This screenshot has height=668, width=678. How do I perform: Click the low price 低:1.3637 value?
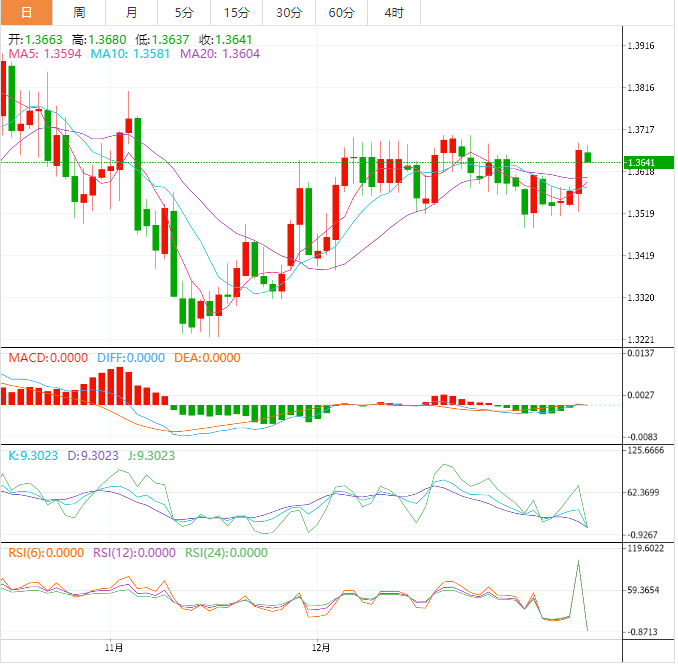point(162,40)
